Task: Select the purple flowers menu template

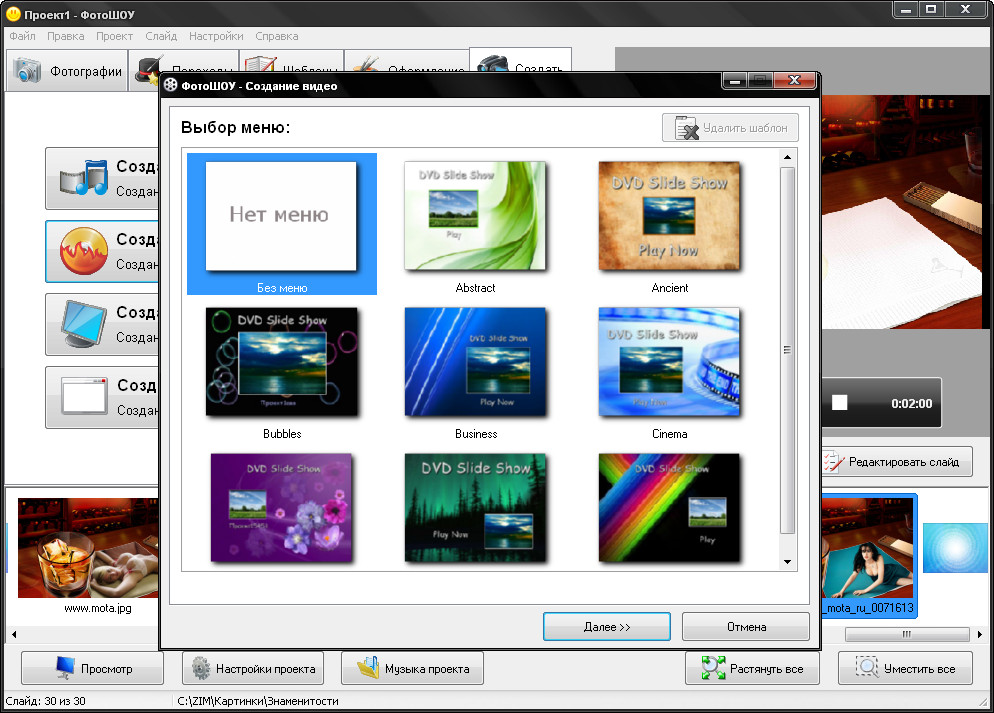Action: click(281, 508)
